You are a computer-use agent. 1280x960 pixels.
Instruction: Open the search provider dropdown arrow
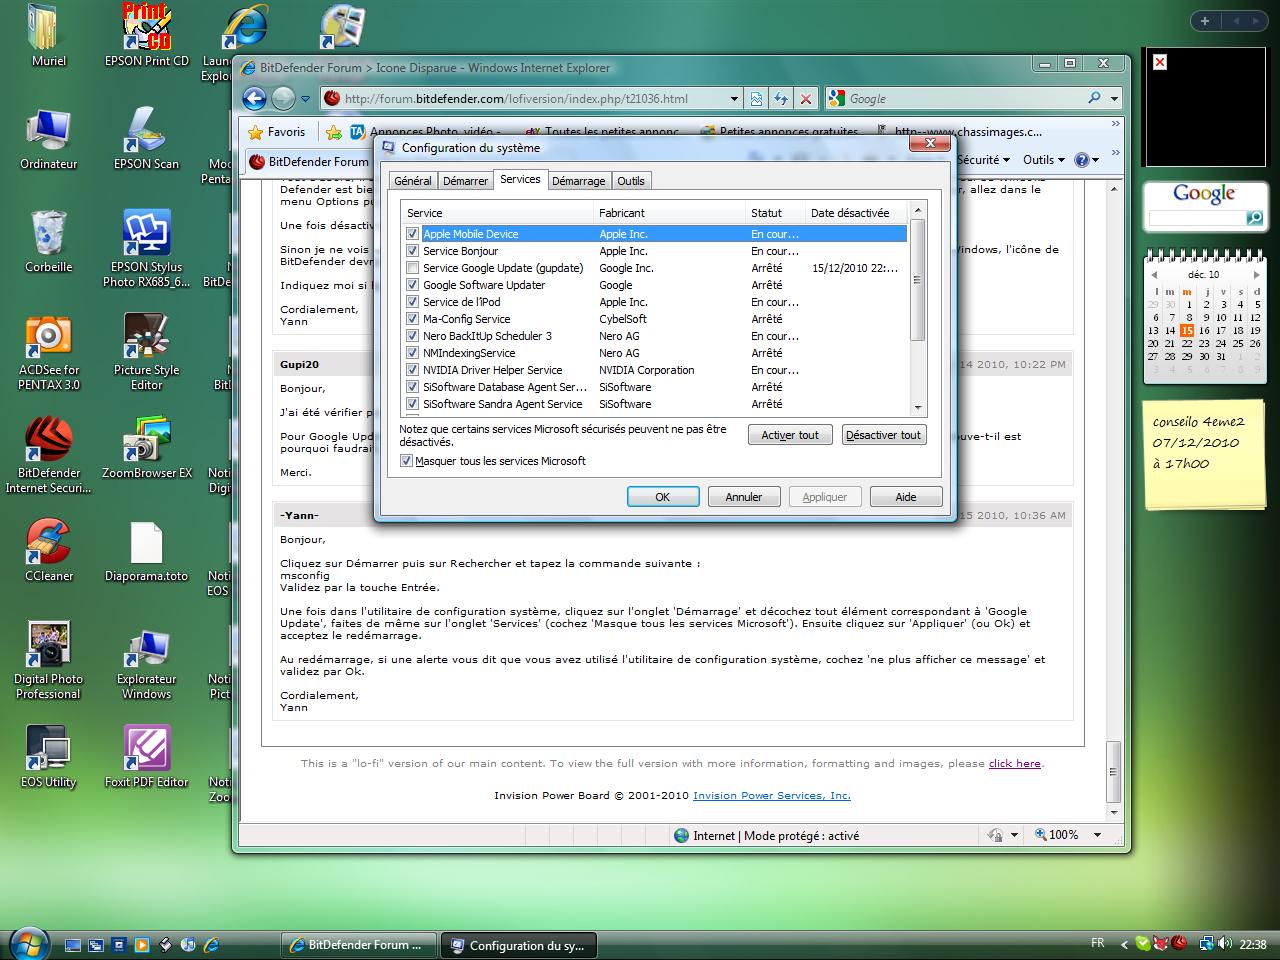tap(1114, 99)
